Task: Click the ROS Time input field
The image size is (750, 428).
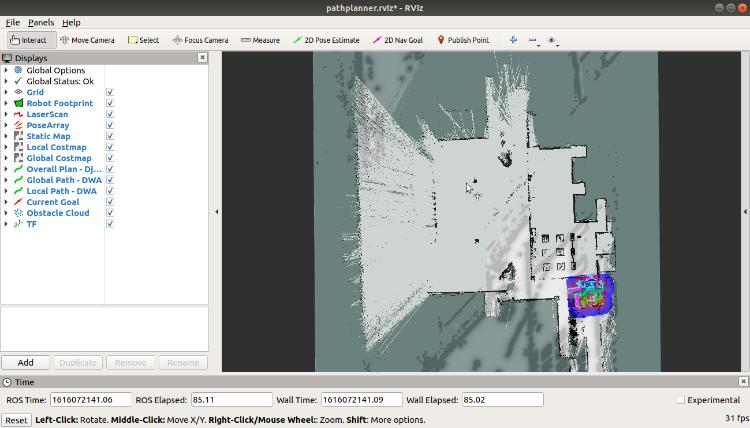Action: pos(90,400)
